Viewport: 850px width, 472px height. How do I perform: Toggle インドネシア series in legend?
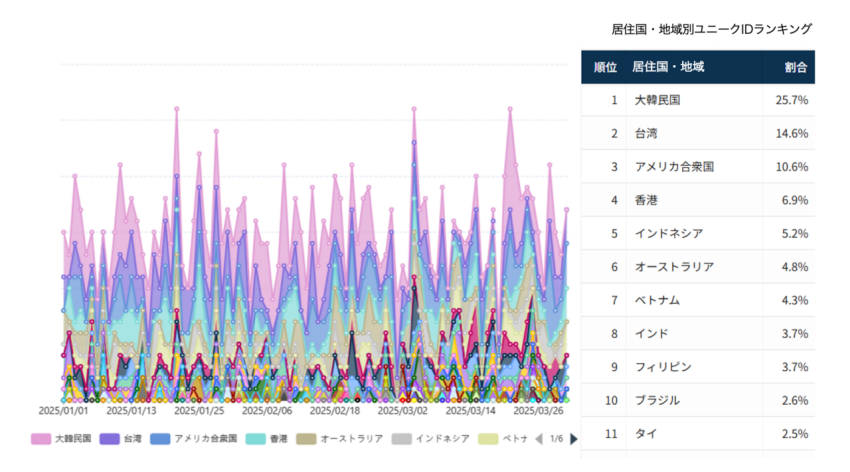pyautogui.click(x=431, y=439)
